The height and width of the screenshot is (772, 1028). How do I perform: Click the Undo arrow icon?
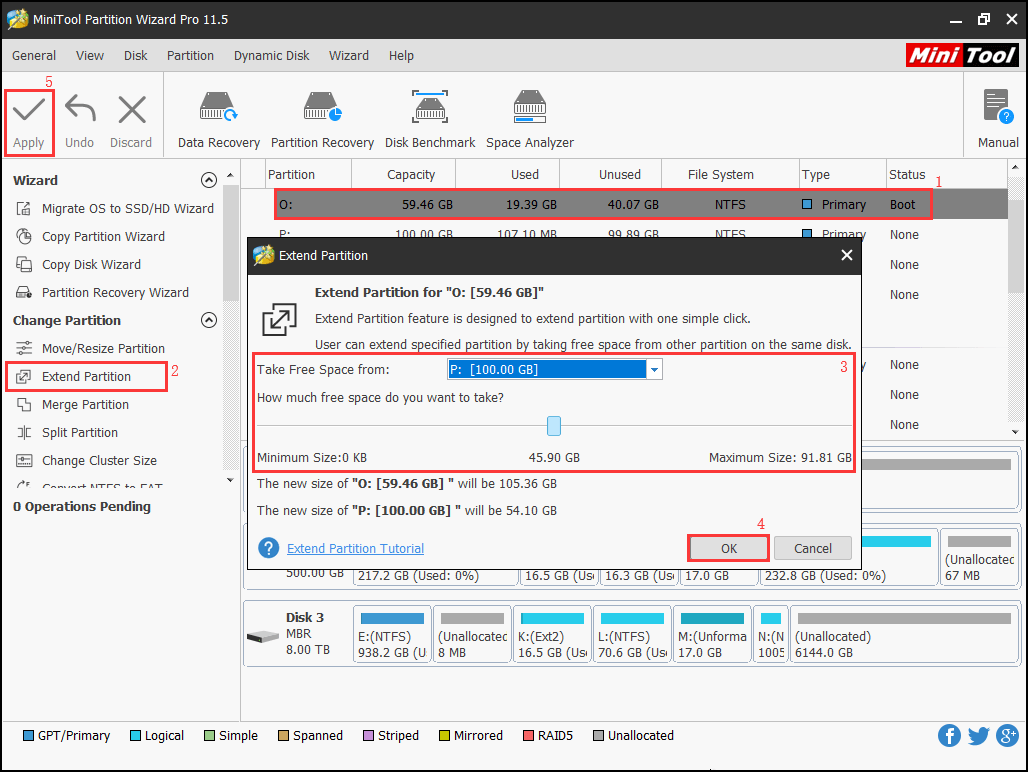tap(80, 109)
